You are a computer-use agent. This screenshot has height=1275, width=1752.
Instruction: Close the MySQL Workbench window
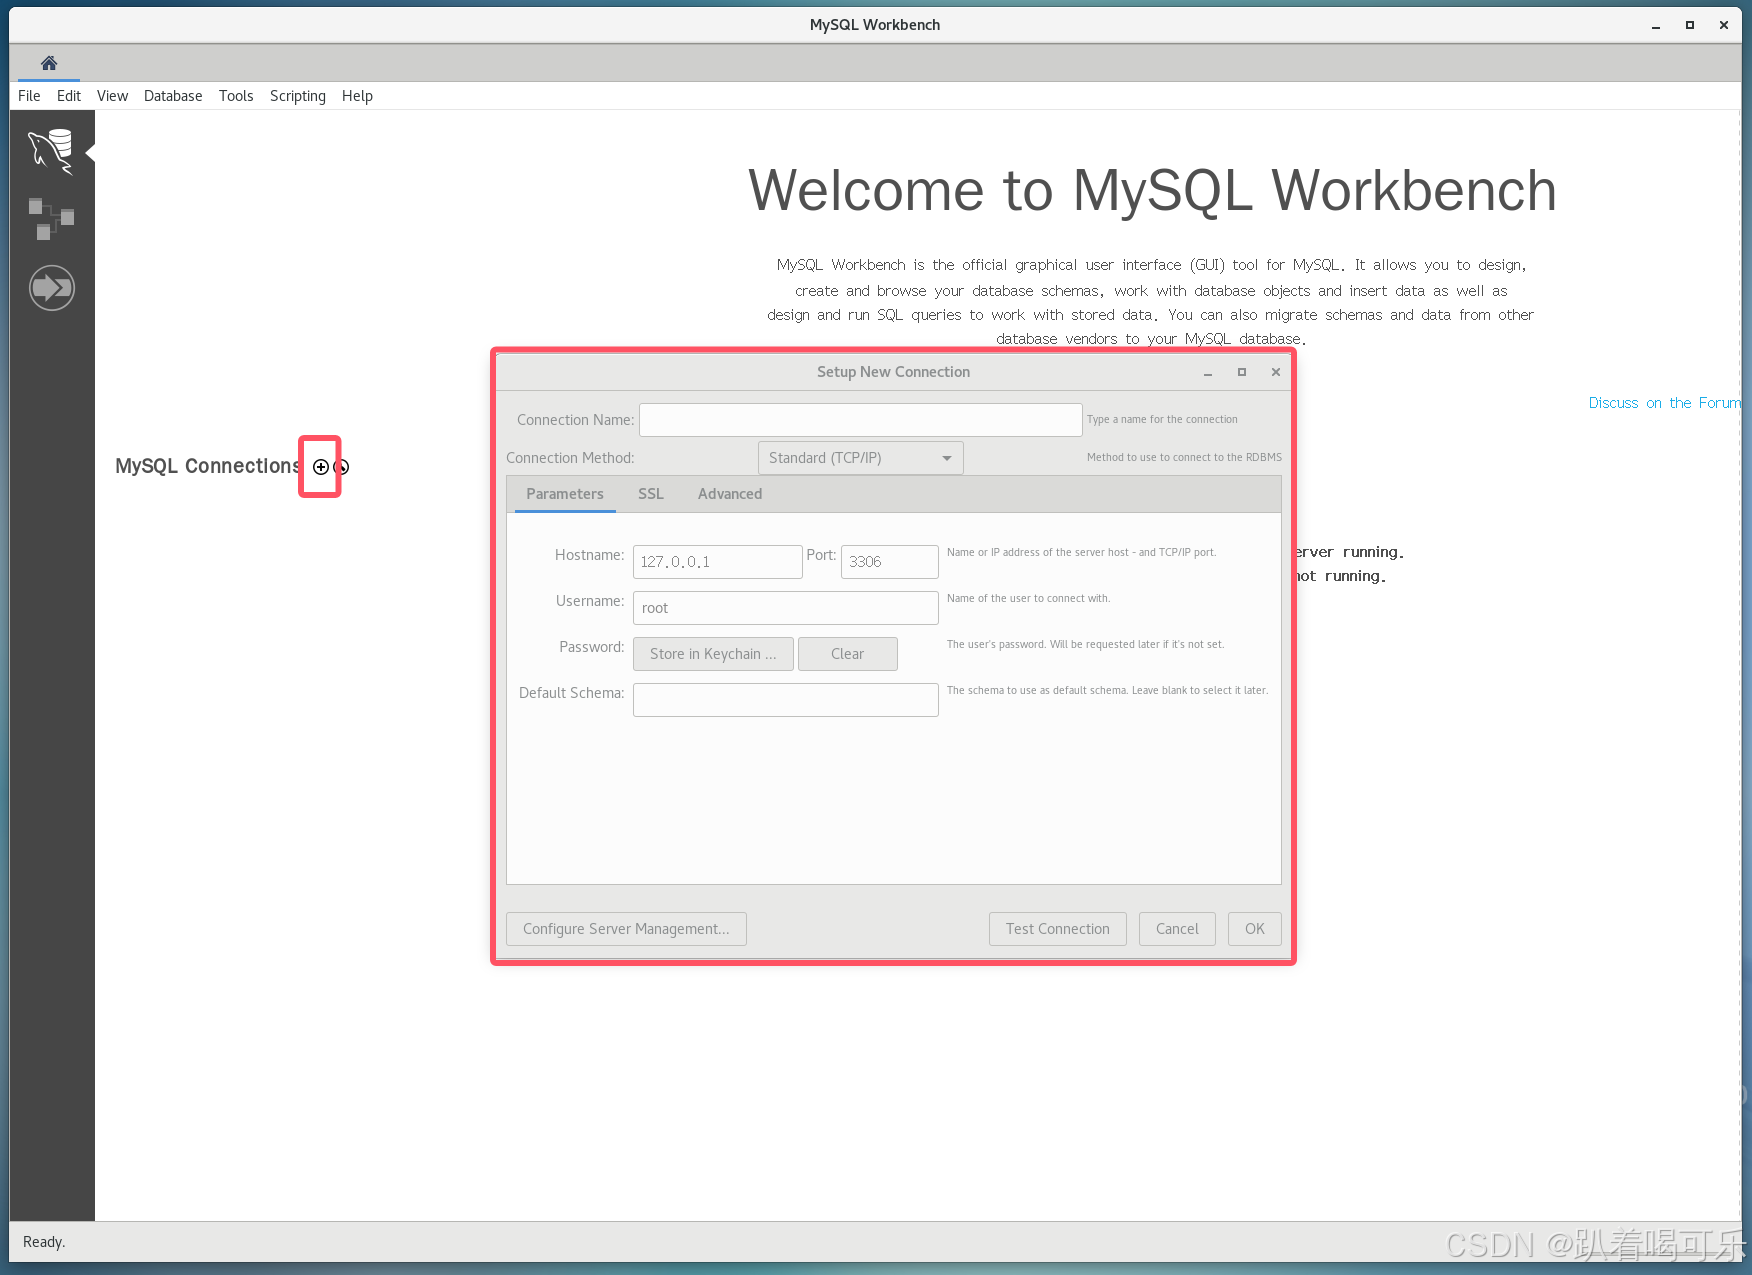(1724, 25)
